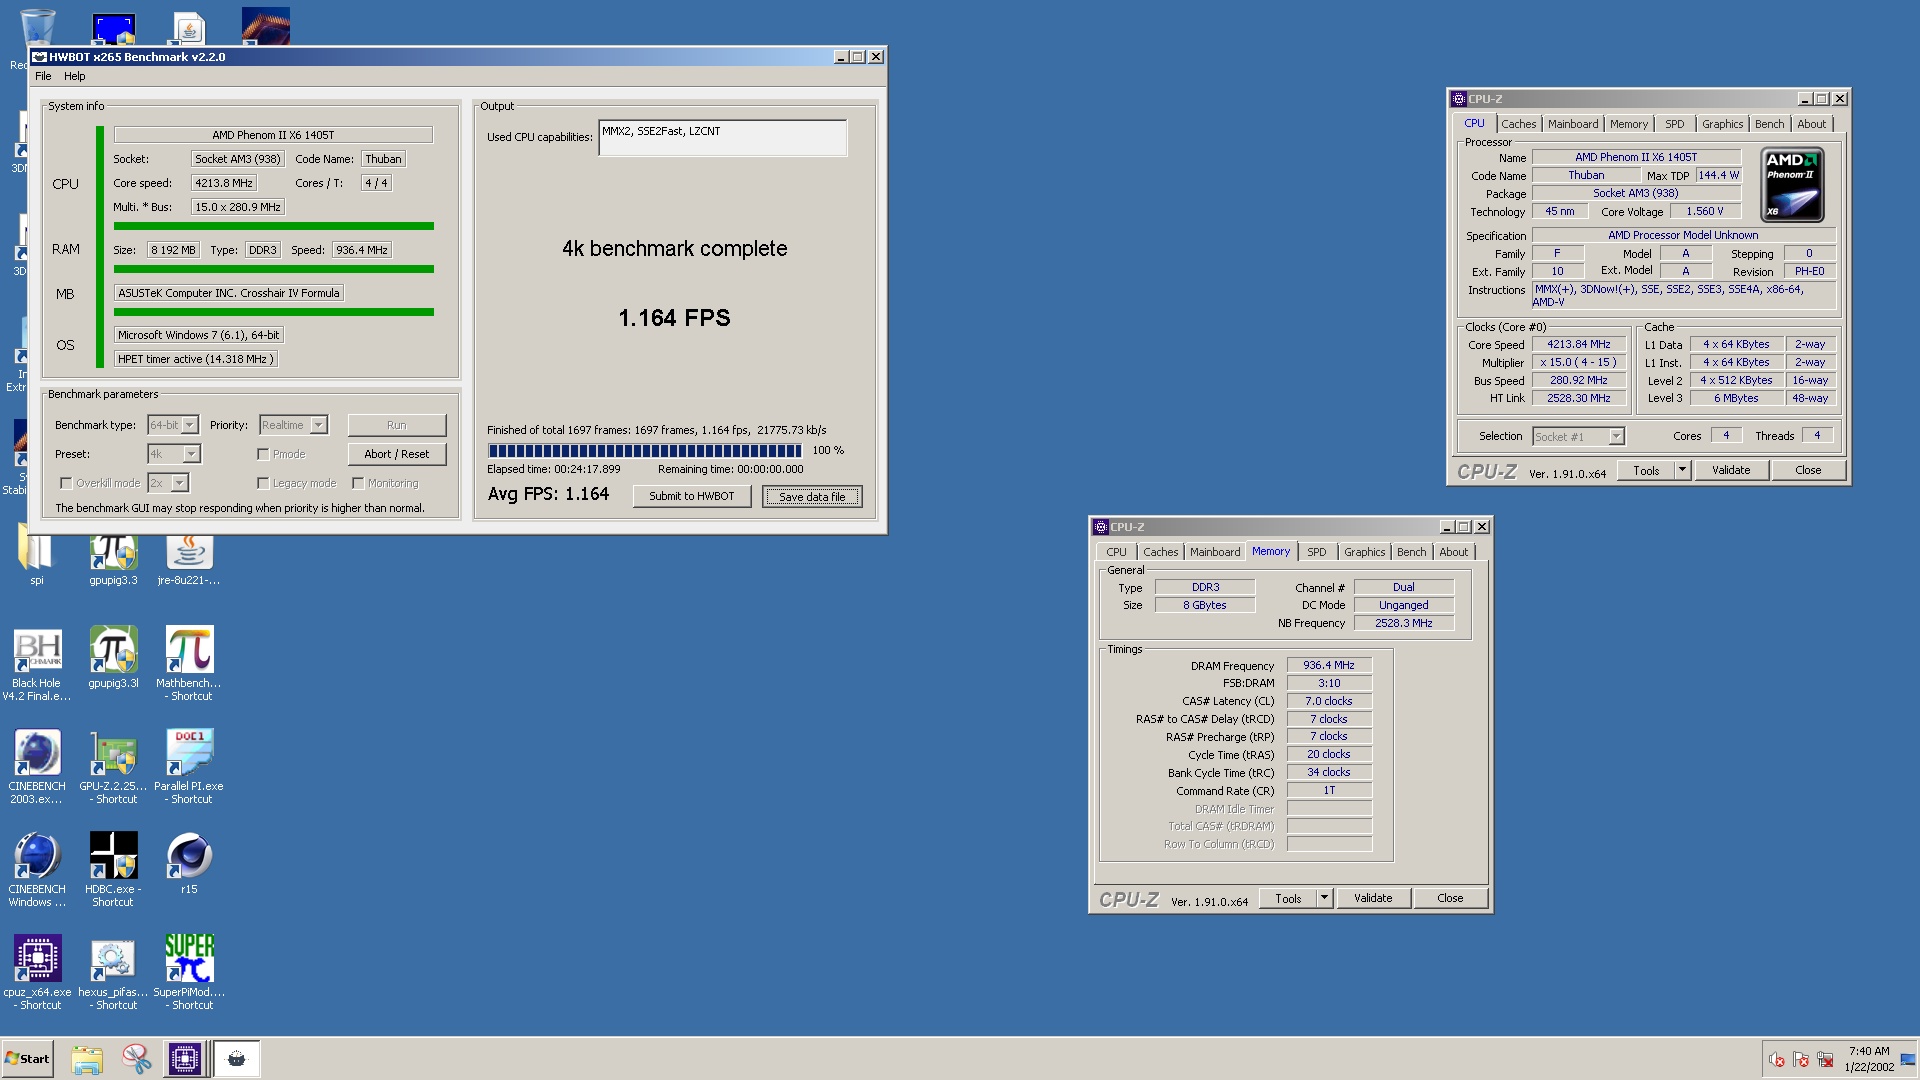Open the gpupig3.3 desktop icon
The height and width of the screenshot is (1080, 1920).
(113, 556)
